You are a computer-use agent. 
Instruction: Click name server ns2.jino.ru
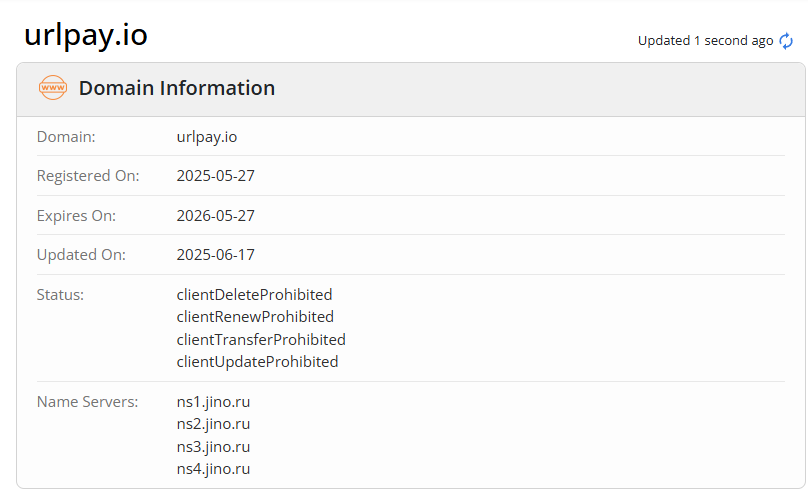tap(213, 424)
